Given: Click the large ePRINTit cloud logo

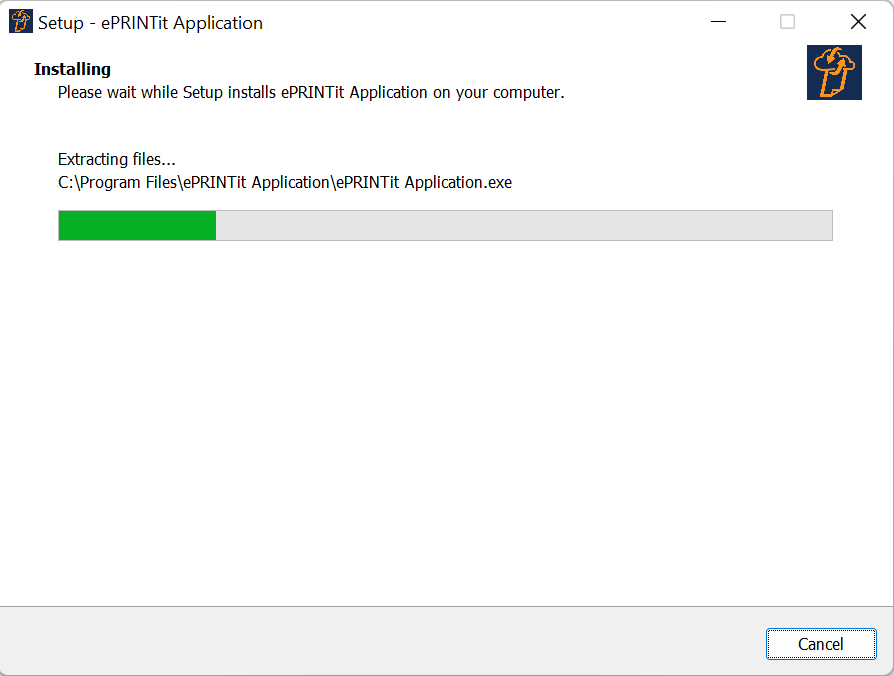Looking at the screenshot, I should tap(834, 72).
